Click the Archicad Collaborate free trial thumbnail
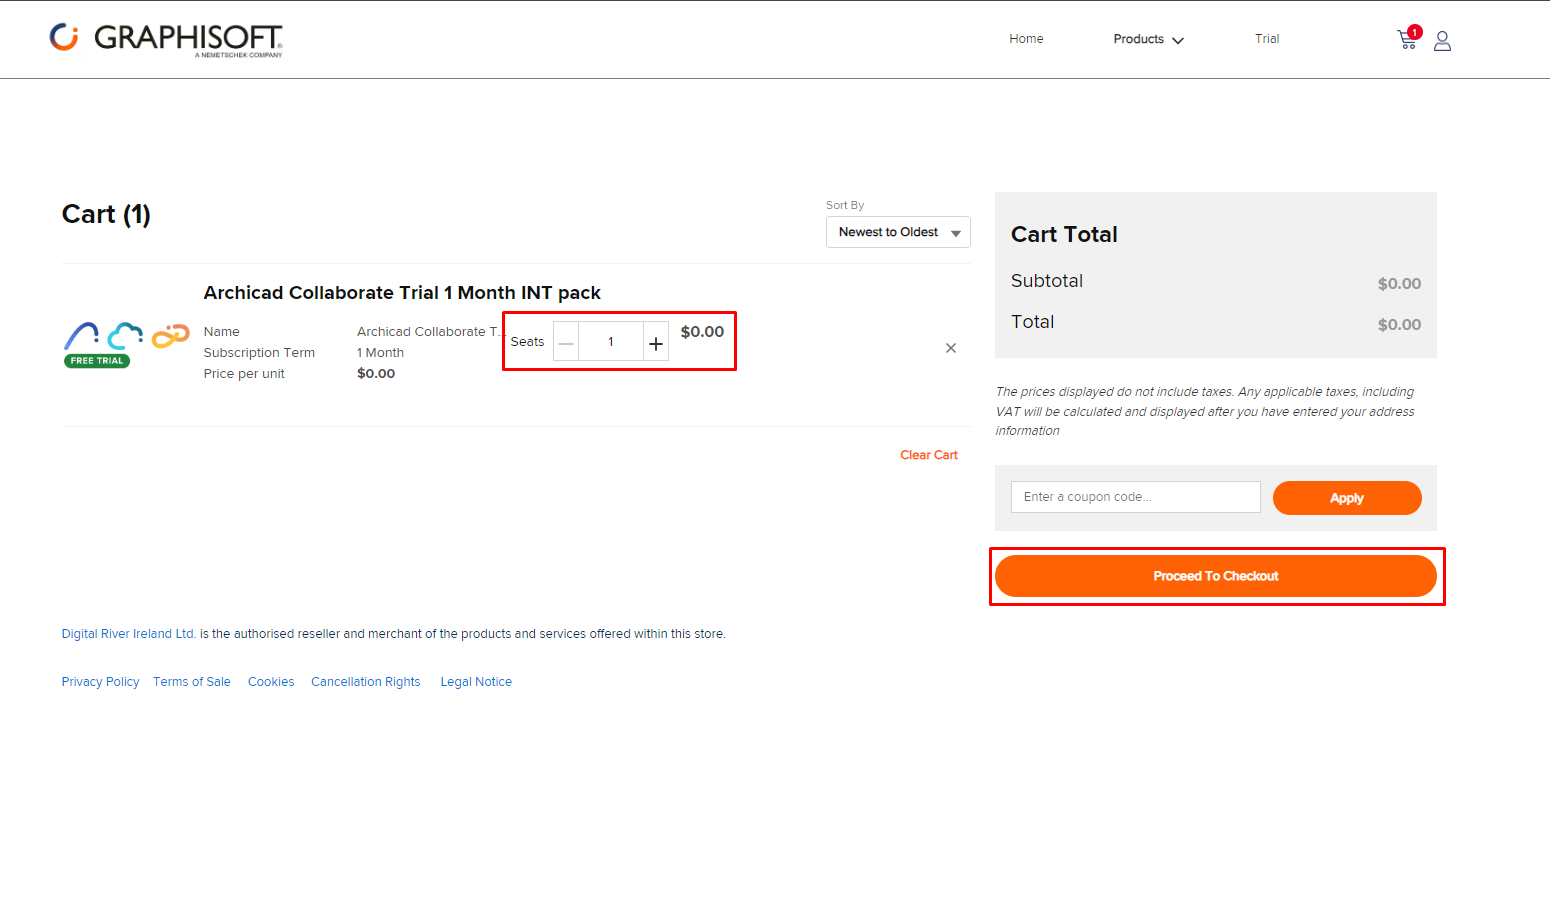 [126, 344]
